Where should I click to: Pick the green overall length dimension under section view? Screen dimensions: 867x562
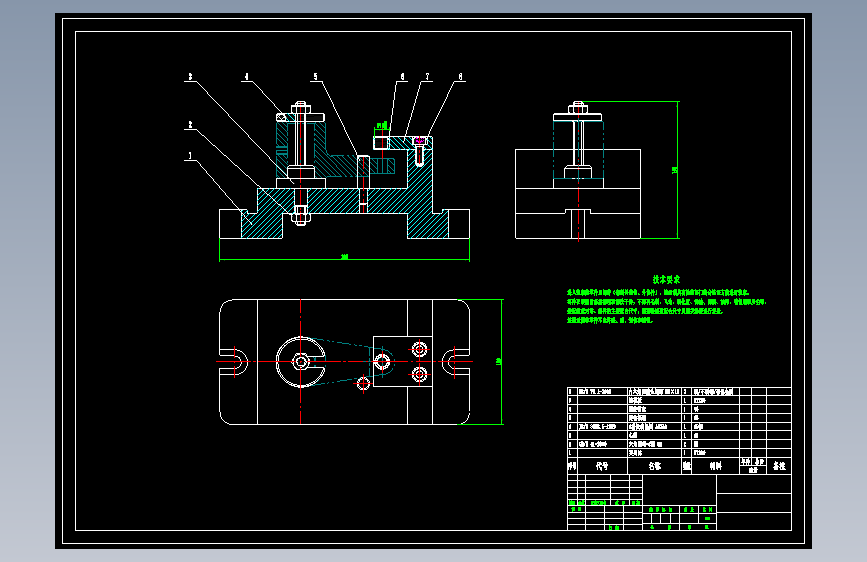[344, 257]
